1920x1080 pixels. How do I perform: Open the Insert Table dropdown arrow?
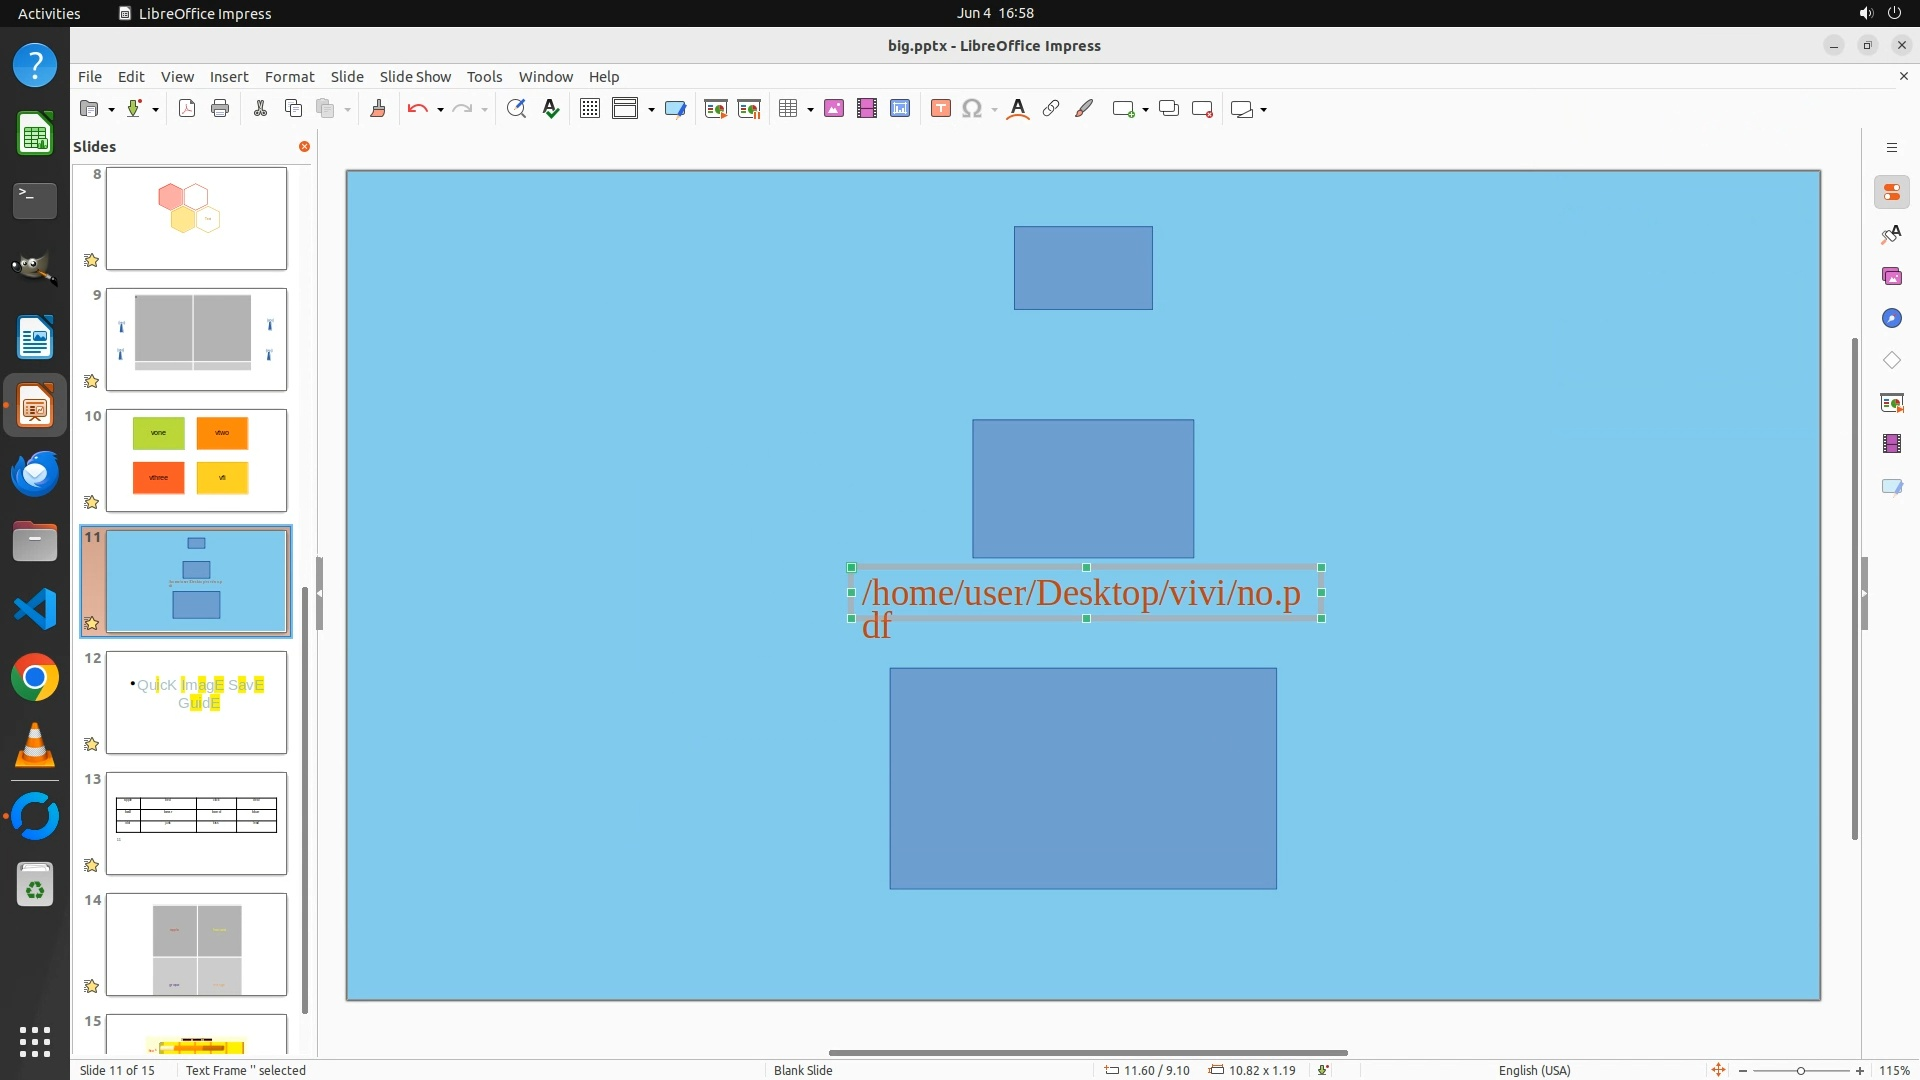click(810, 110)
